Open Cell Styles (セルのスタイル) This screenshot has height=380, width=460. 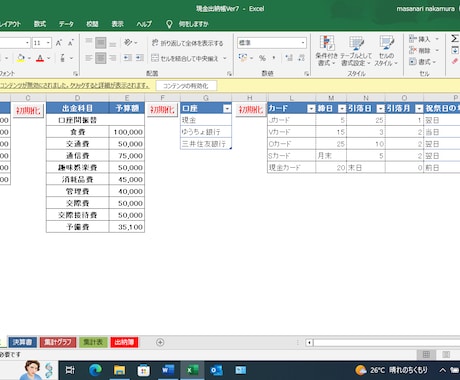(x=386, y=51)
